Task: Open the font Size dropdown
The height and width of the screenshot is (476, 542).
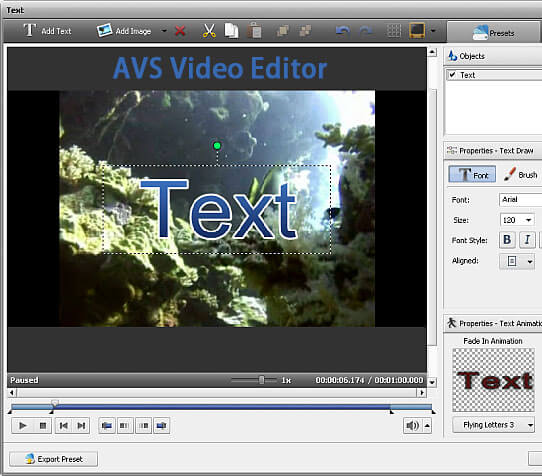Action: 528,220
